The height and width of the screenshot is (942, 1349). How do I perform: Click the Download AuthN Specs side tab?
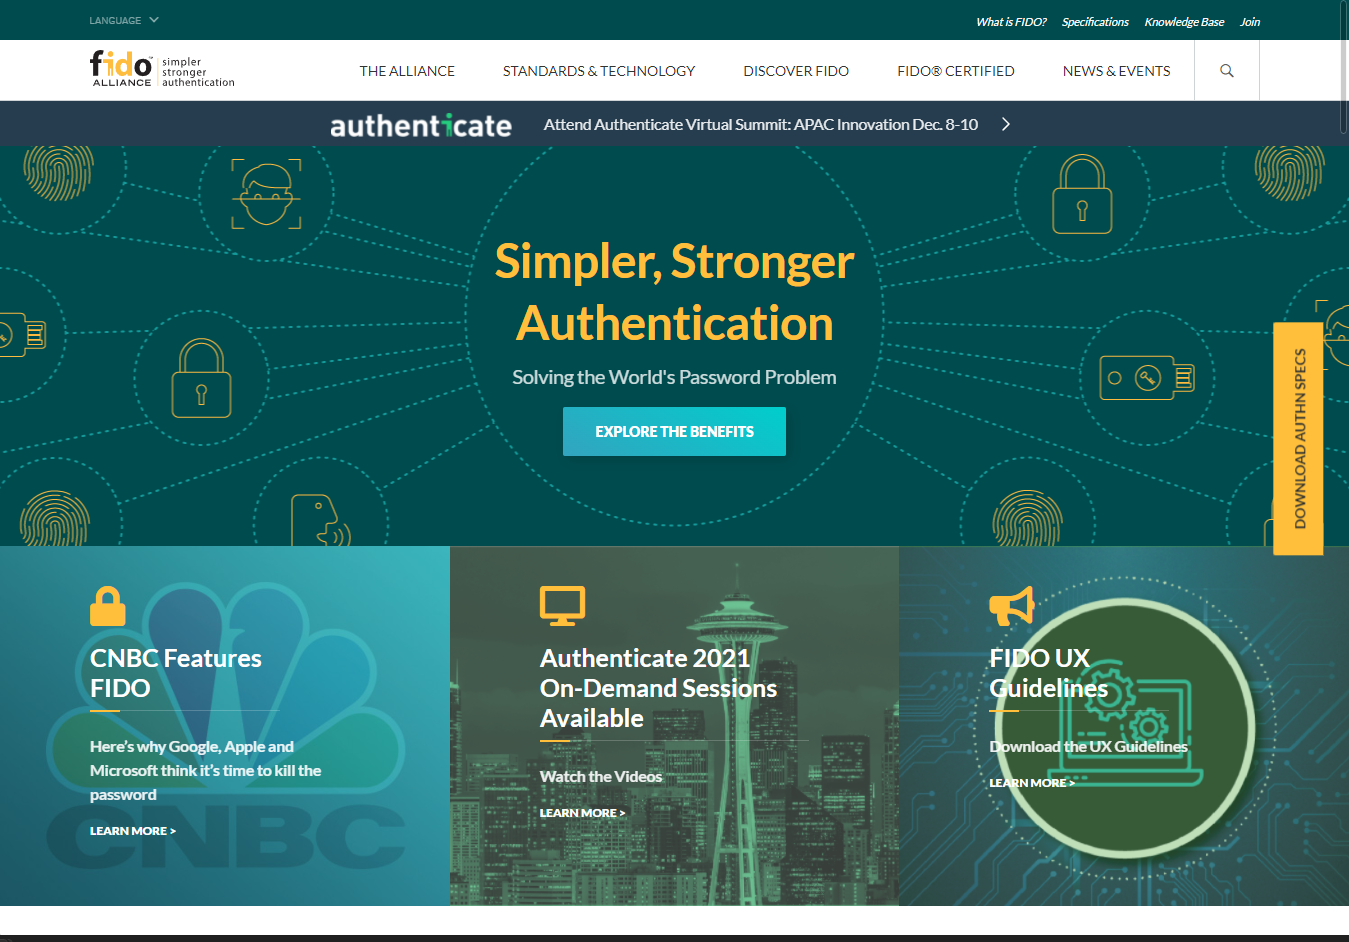1298,439
